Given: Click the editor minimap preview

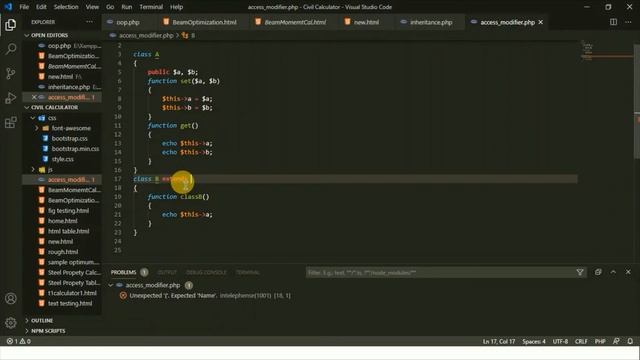Looking at the screenshot, I should (606, 51).
